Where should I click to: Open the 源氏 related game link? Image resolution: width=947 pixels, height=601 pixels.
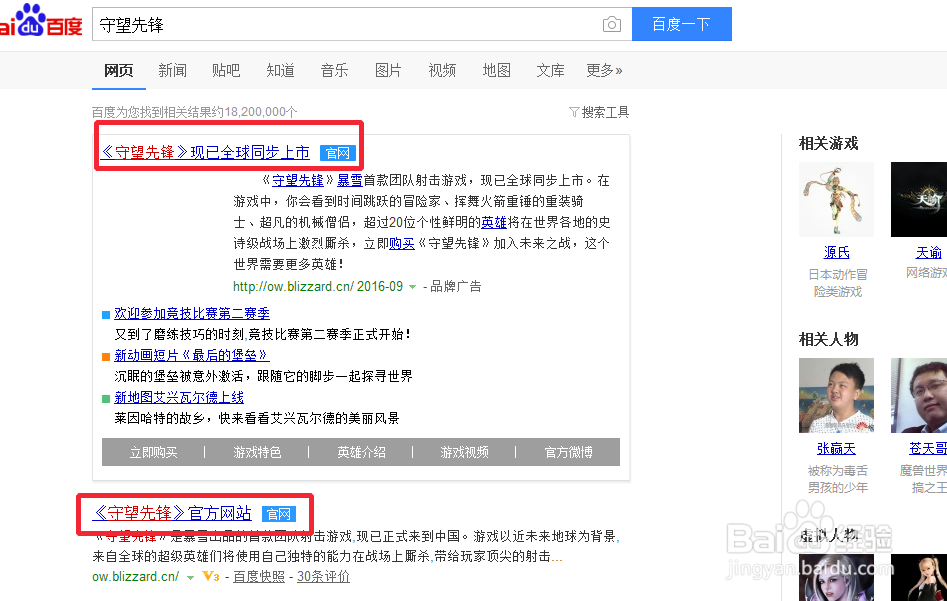[836, 252]
